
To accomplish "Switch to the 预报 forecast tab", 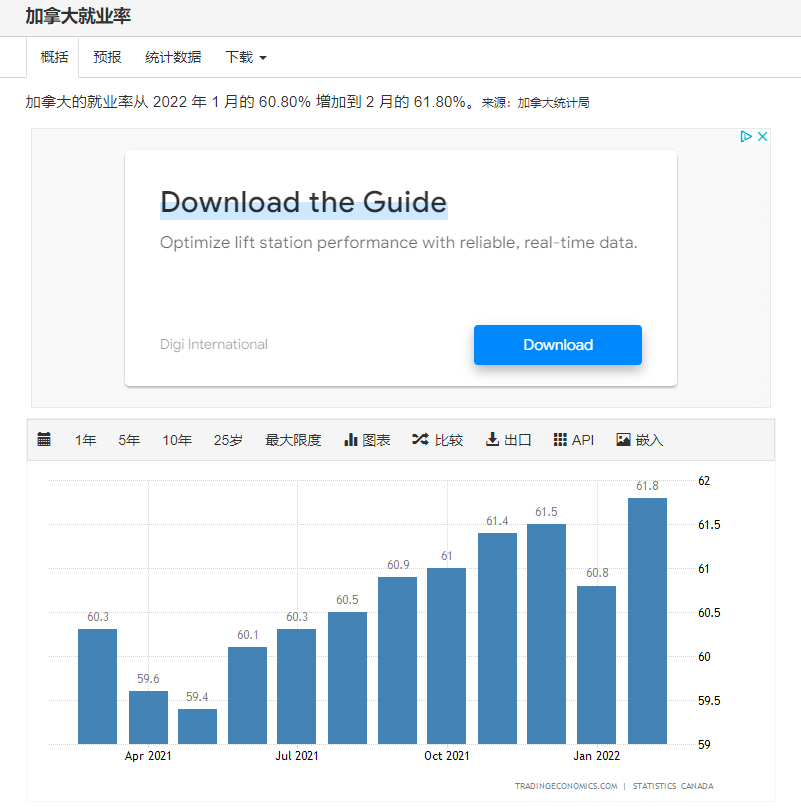I will pyautogui.click(x=107, y=57).
